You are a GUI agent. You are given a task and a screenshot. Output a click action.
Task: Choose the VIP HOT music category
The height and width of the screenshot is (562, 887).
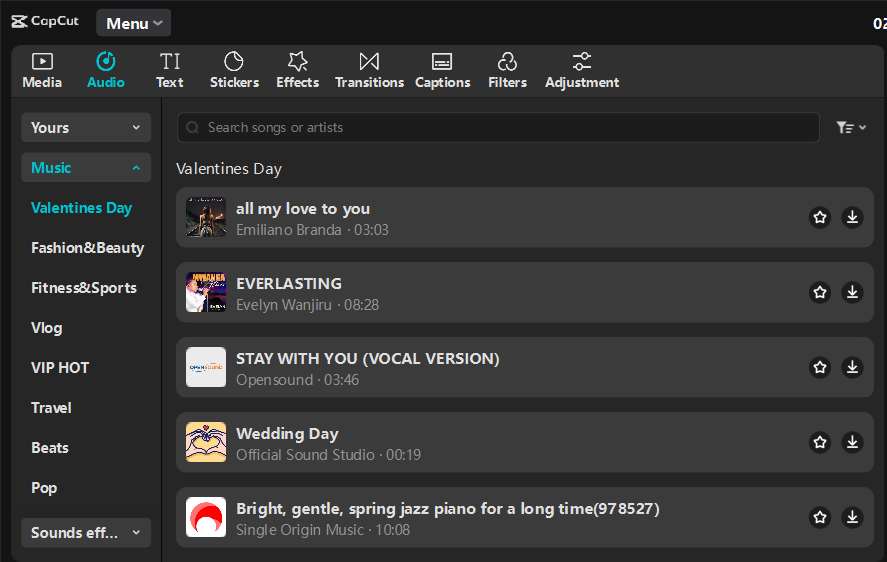[60, 368]
